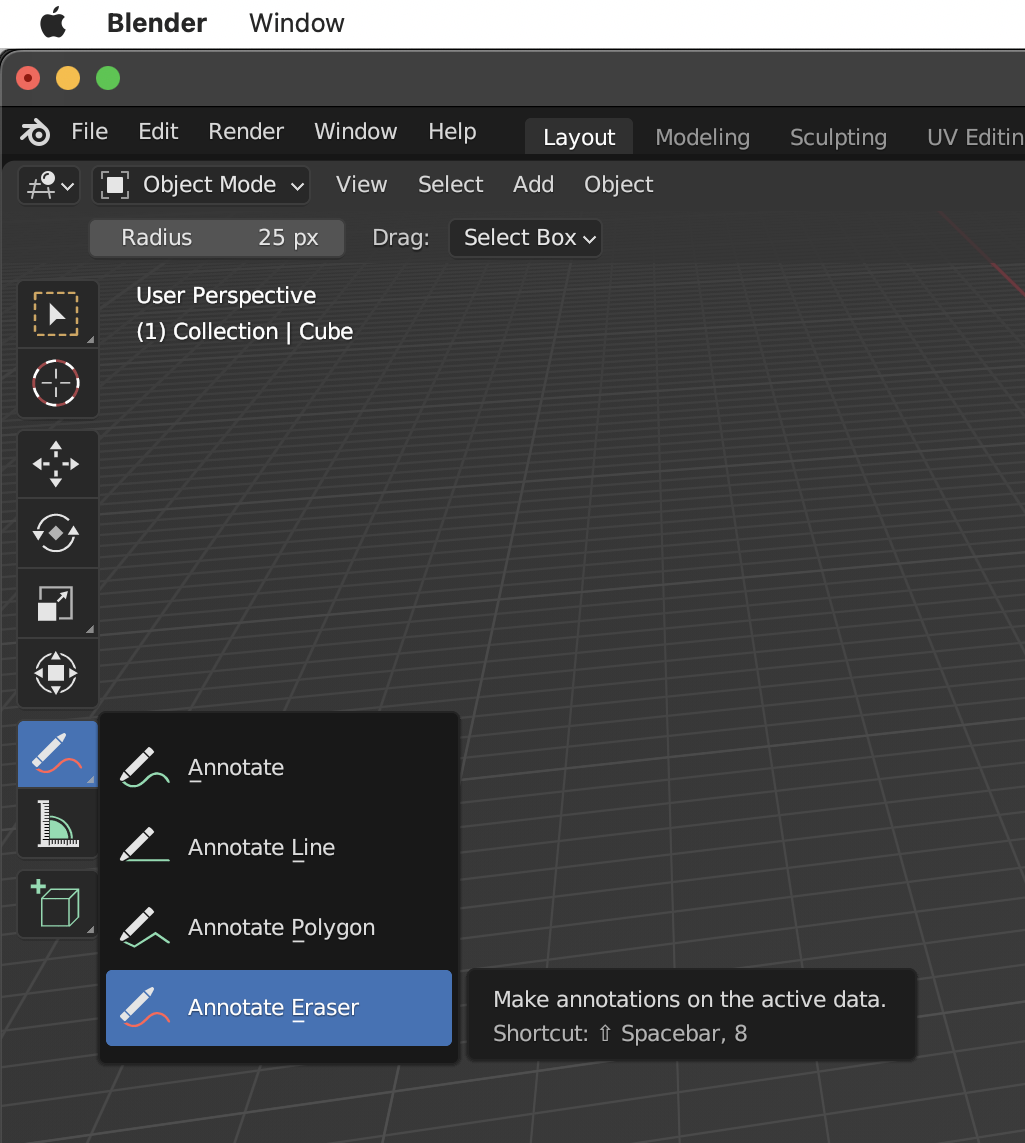The image size is (1025, 1143).
Task: Open the Render menu
Action: coord(246,131)
